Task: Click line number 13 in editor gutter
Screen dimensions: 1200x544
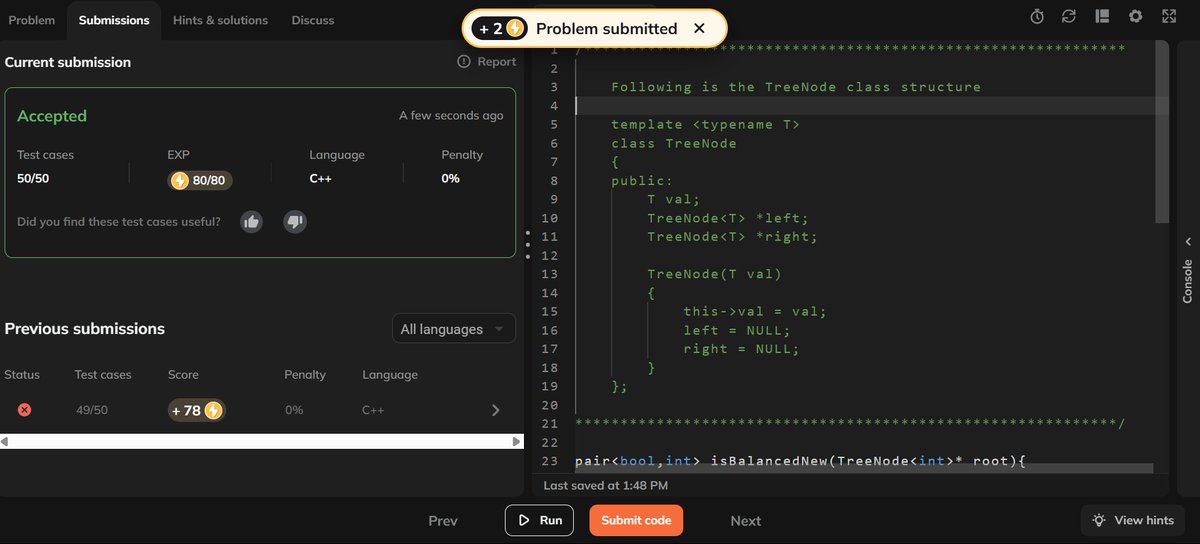Action: (x=549, y=274)
